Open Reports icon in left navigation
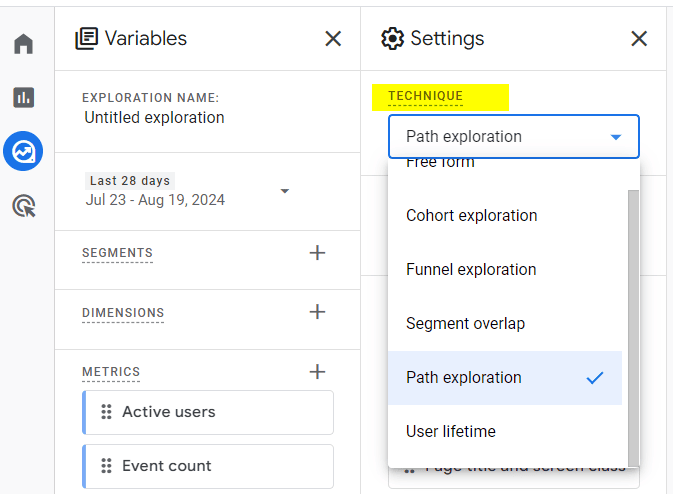Screen dimensions: 673x494 (23, 97)
